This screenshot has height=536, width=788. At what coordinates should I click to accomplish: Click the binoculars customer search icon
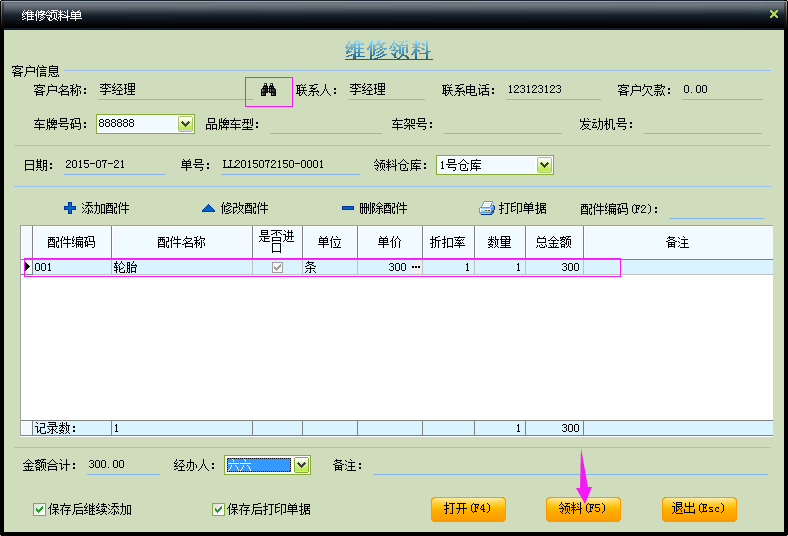click(x=268, y=90)
